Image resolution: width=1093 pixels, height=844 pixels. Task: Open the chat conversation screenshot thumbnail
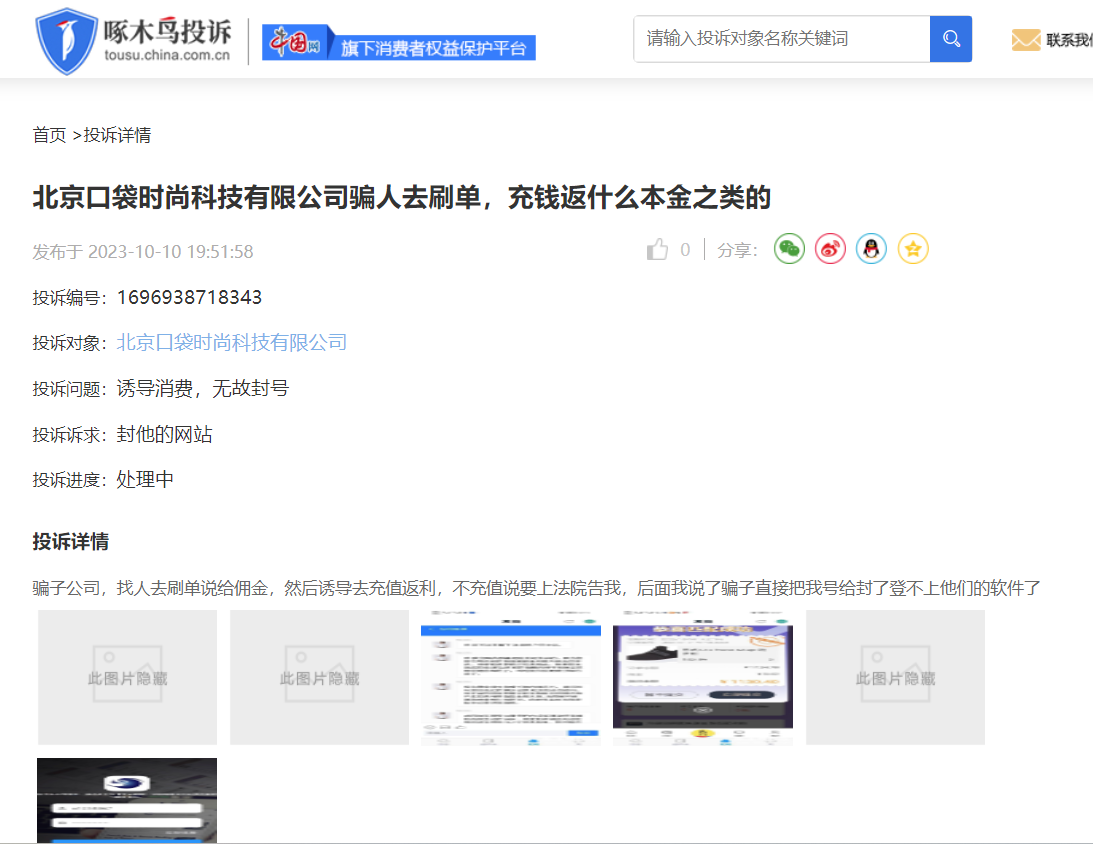tap(511, 677)
